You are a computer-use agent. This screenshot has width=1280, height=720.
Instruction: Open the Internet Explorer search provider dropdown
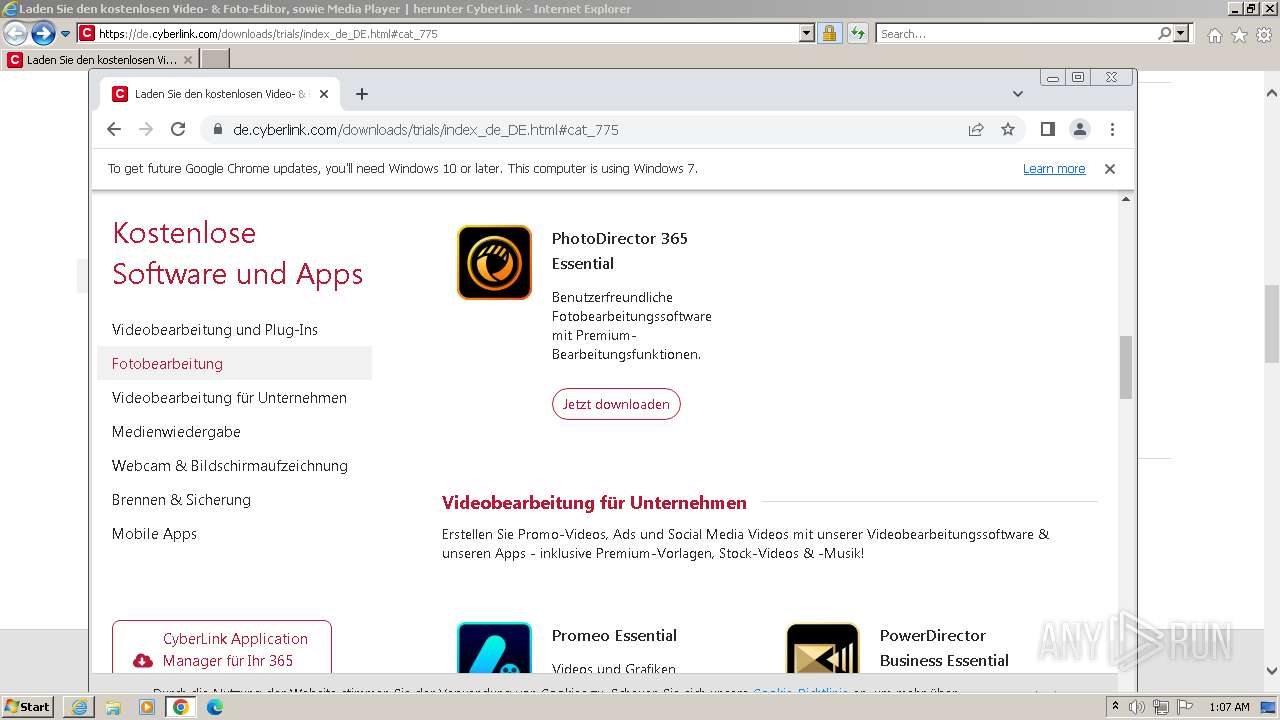click(x=1181, y=34)
